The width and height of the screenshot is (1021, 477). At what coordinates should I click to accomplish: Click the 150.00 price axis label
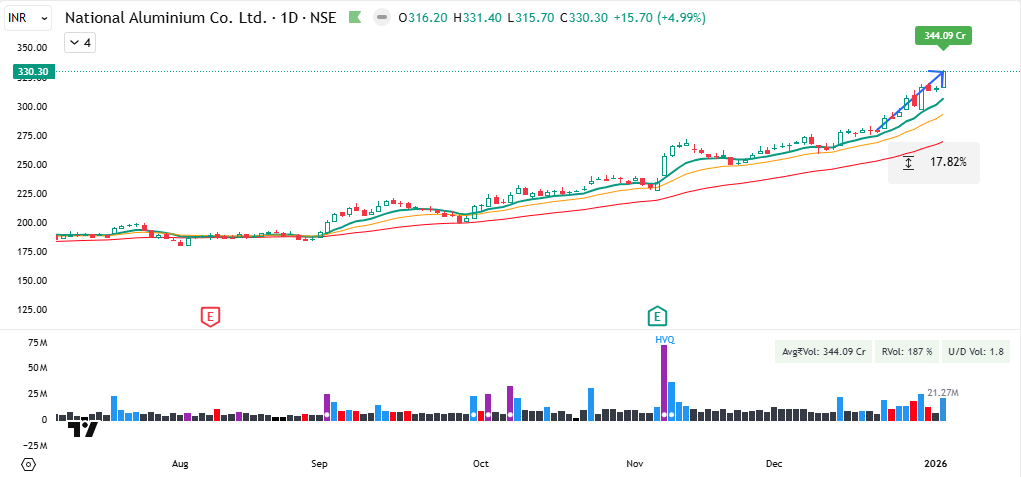32,281
